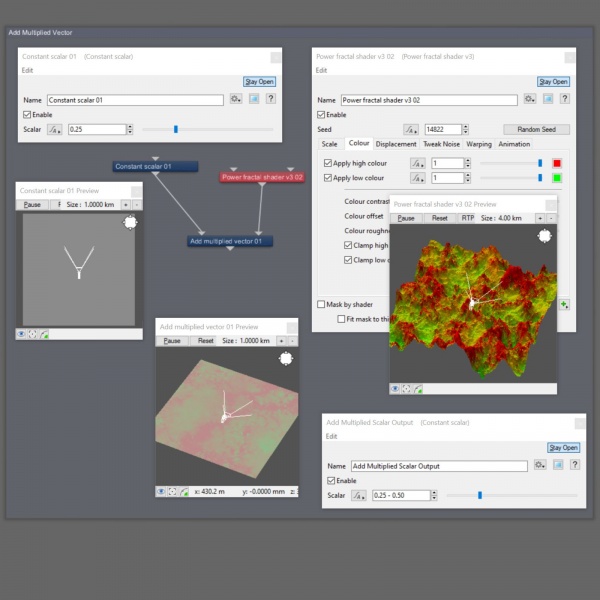Enable Mask by shader
The height and width of the screenshot is (600, 600).
click(321, 305)
